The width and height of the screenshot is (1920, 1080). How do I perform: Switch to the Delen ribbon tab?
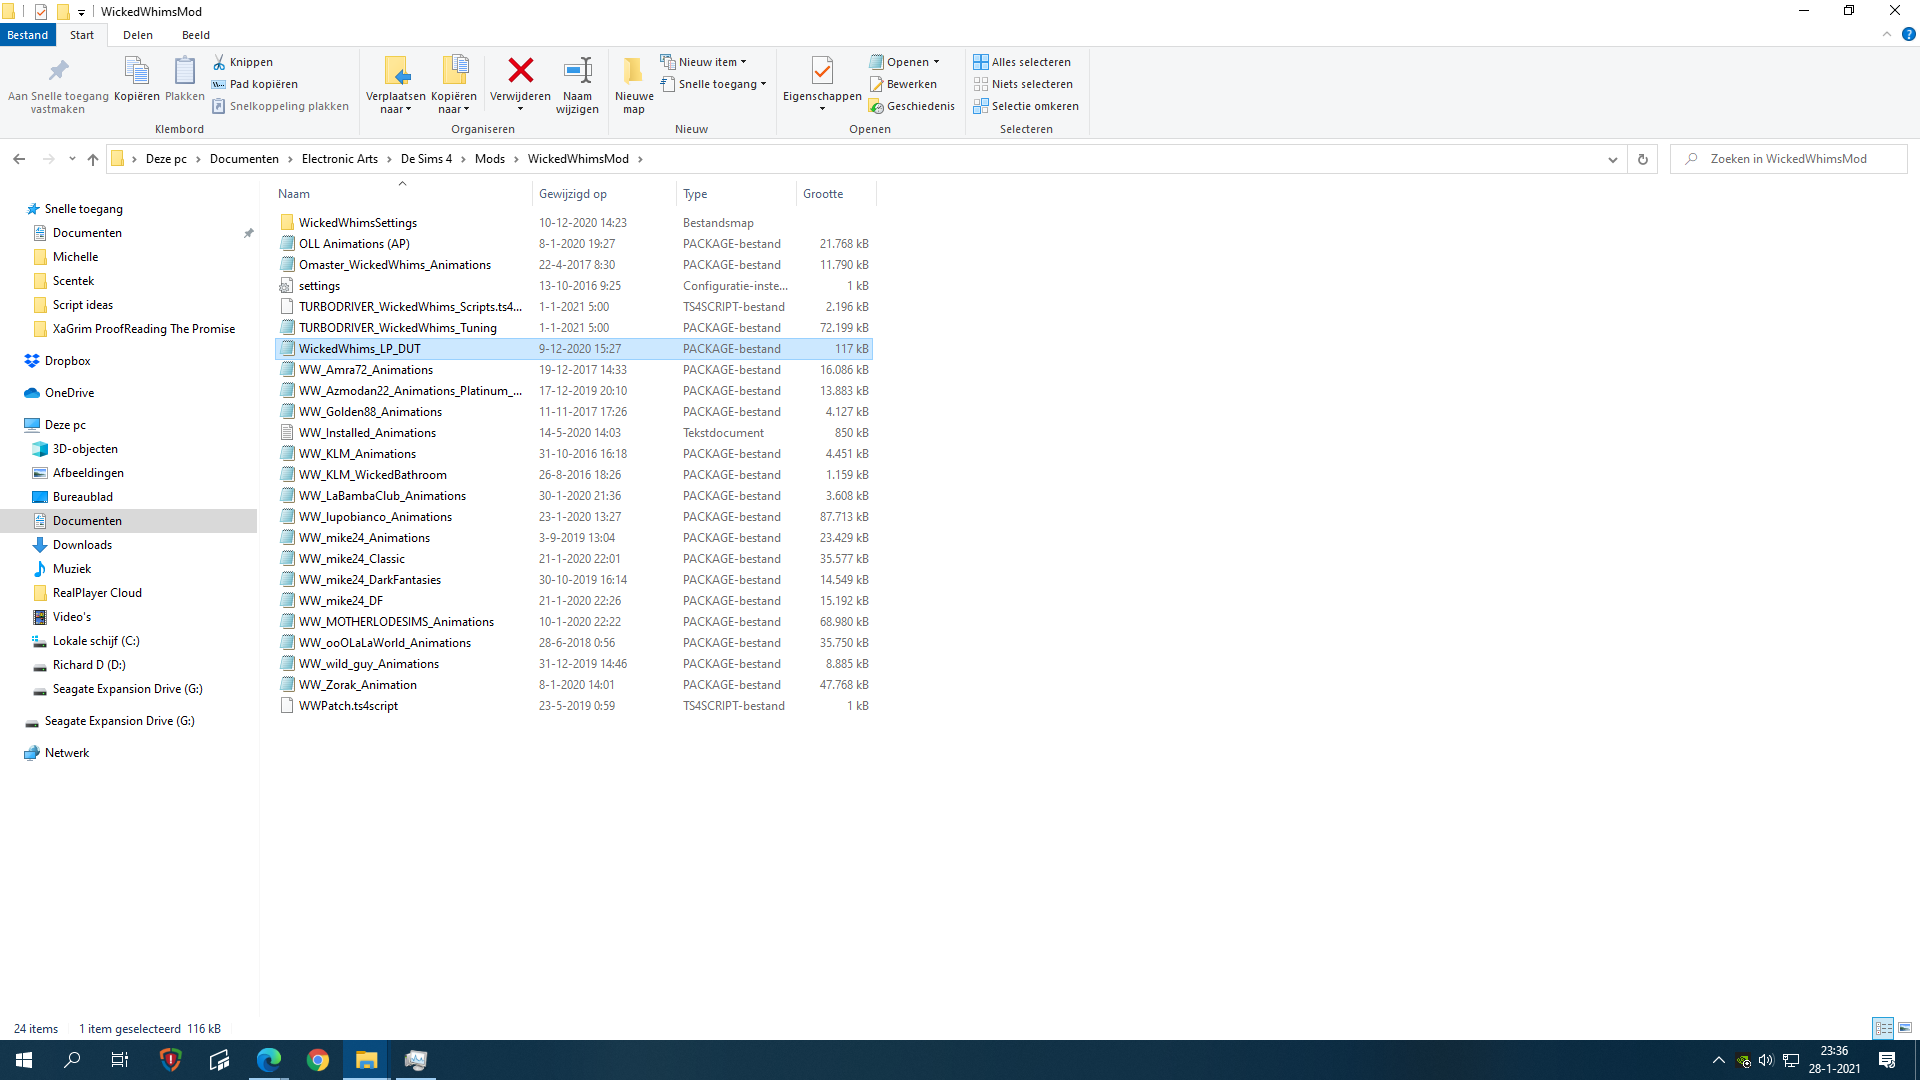click(138, 35)
